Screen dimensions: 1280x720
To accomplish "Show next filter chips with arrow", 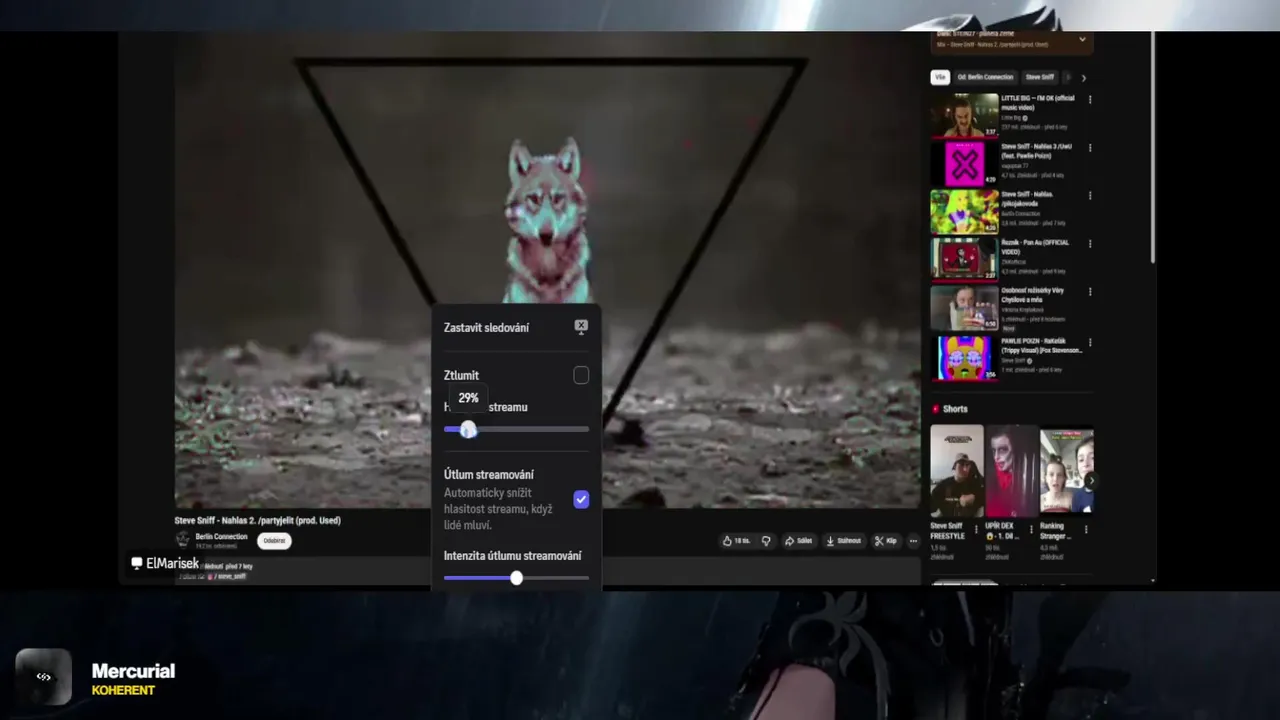I will [x=1083, y=77].
